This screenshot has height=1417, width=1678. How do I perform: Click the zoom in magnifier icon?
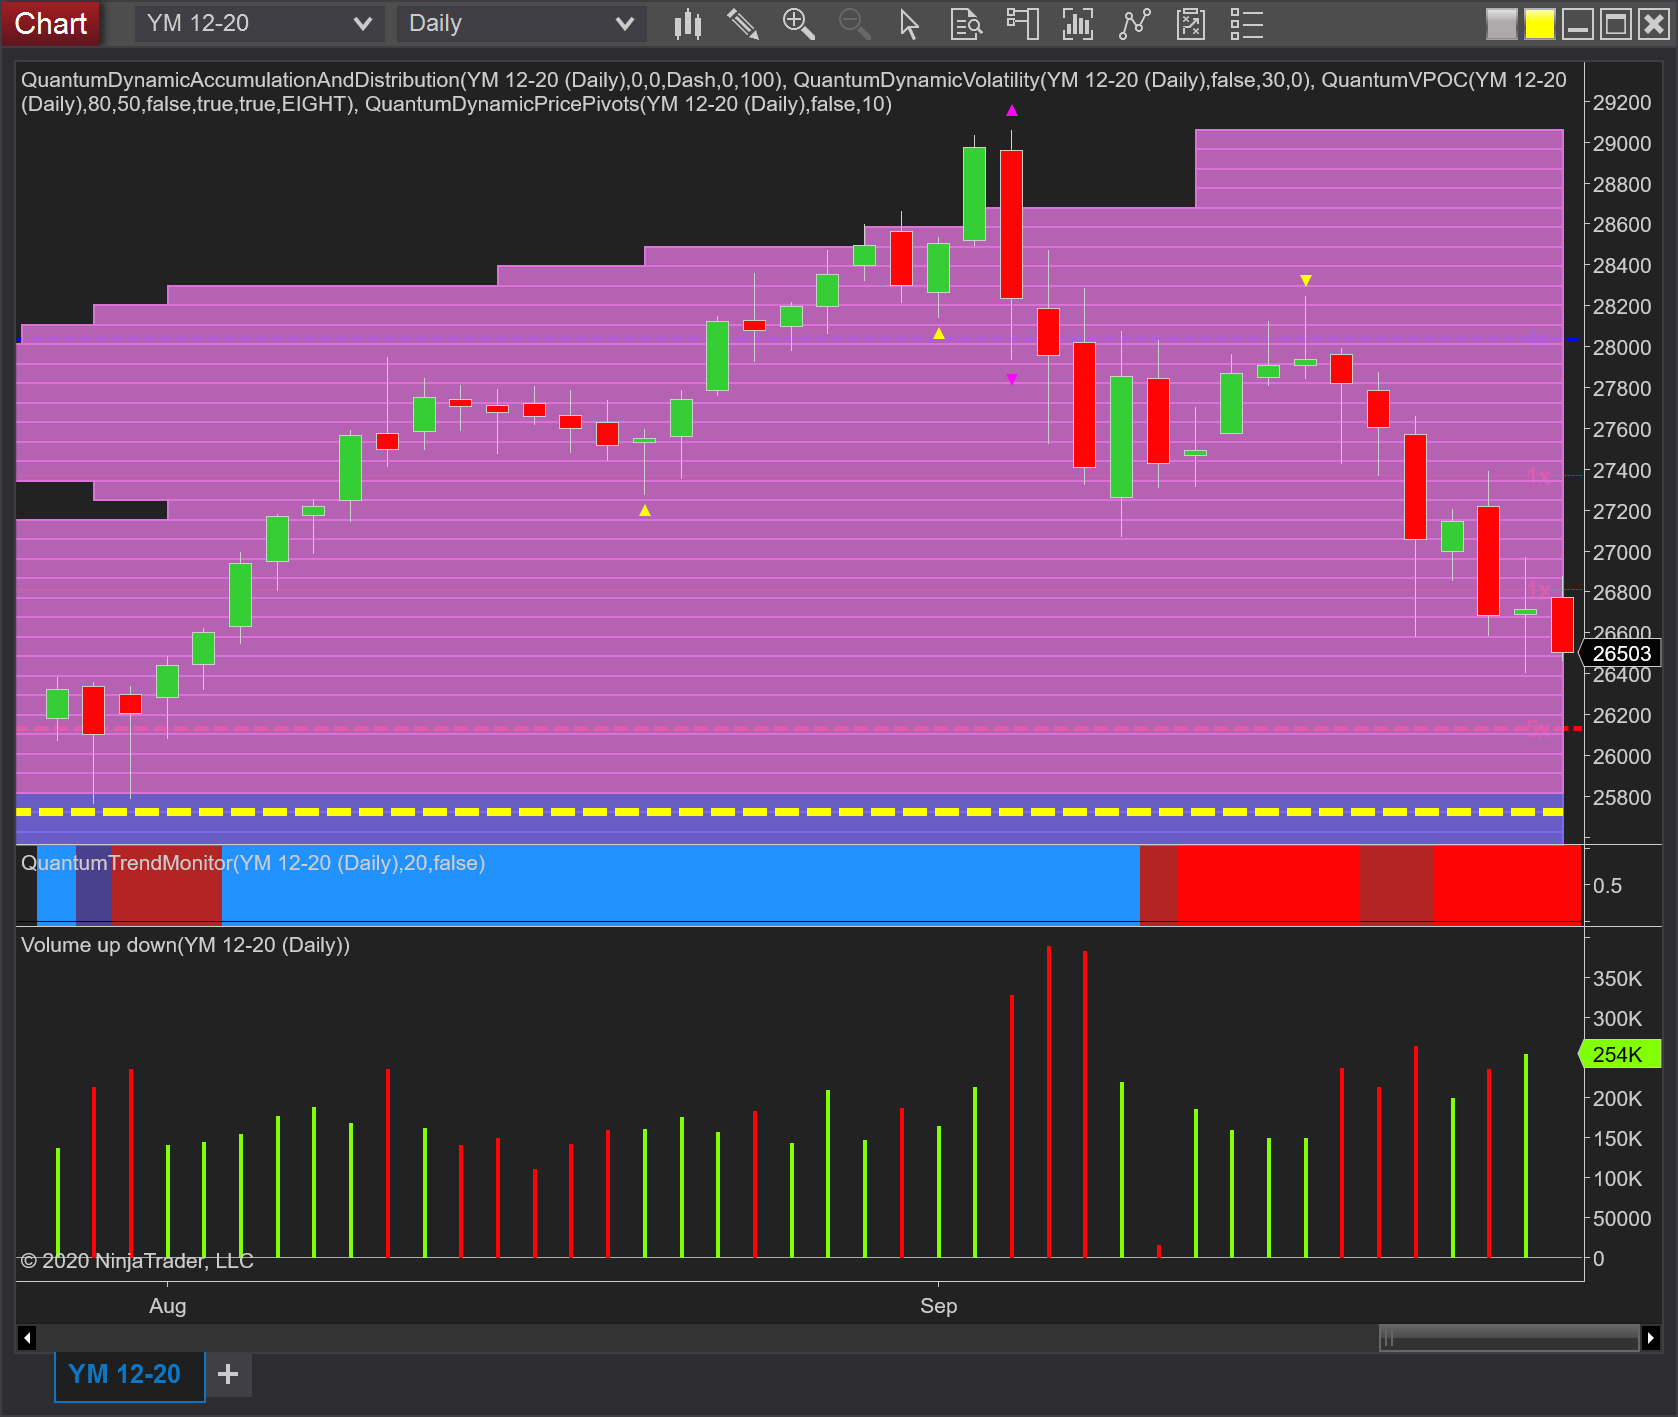798,24
